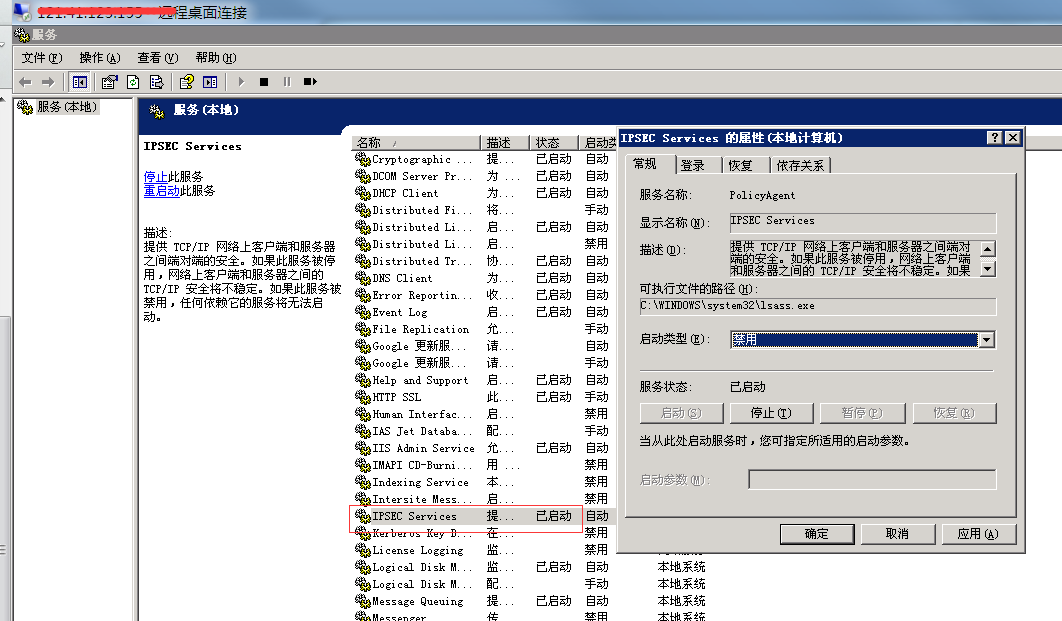Click the Stop Service square toolbar icon
1062x621 pixels.
[264, 82]
